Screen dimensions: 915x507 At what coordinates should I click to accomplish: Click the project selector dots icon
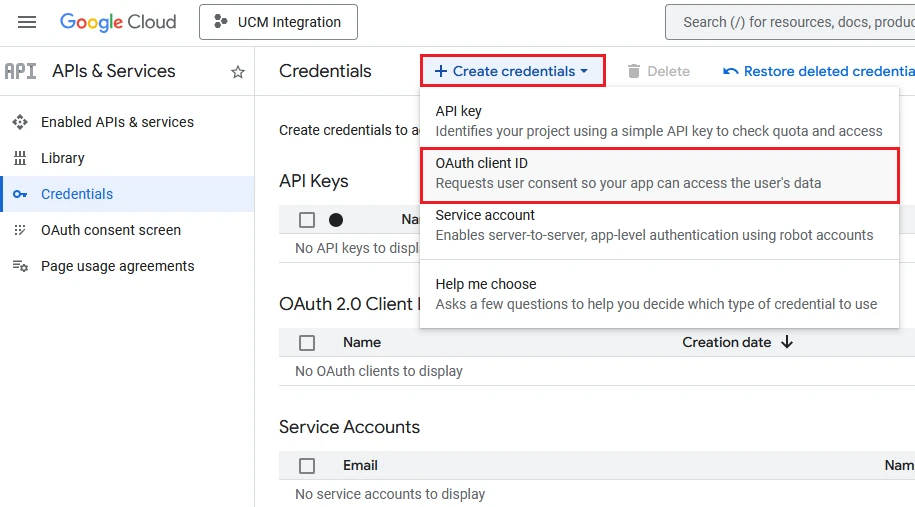(220, 22)
